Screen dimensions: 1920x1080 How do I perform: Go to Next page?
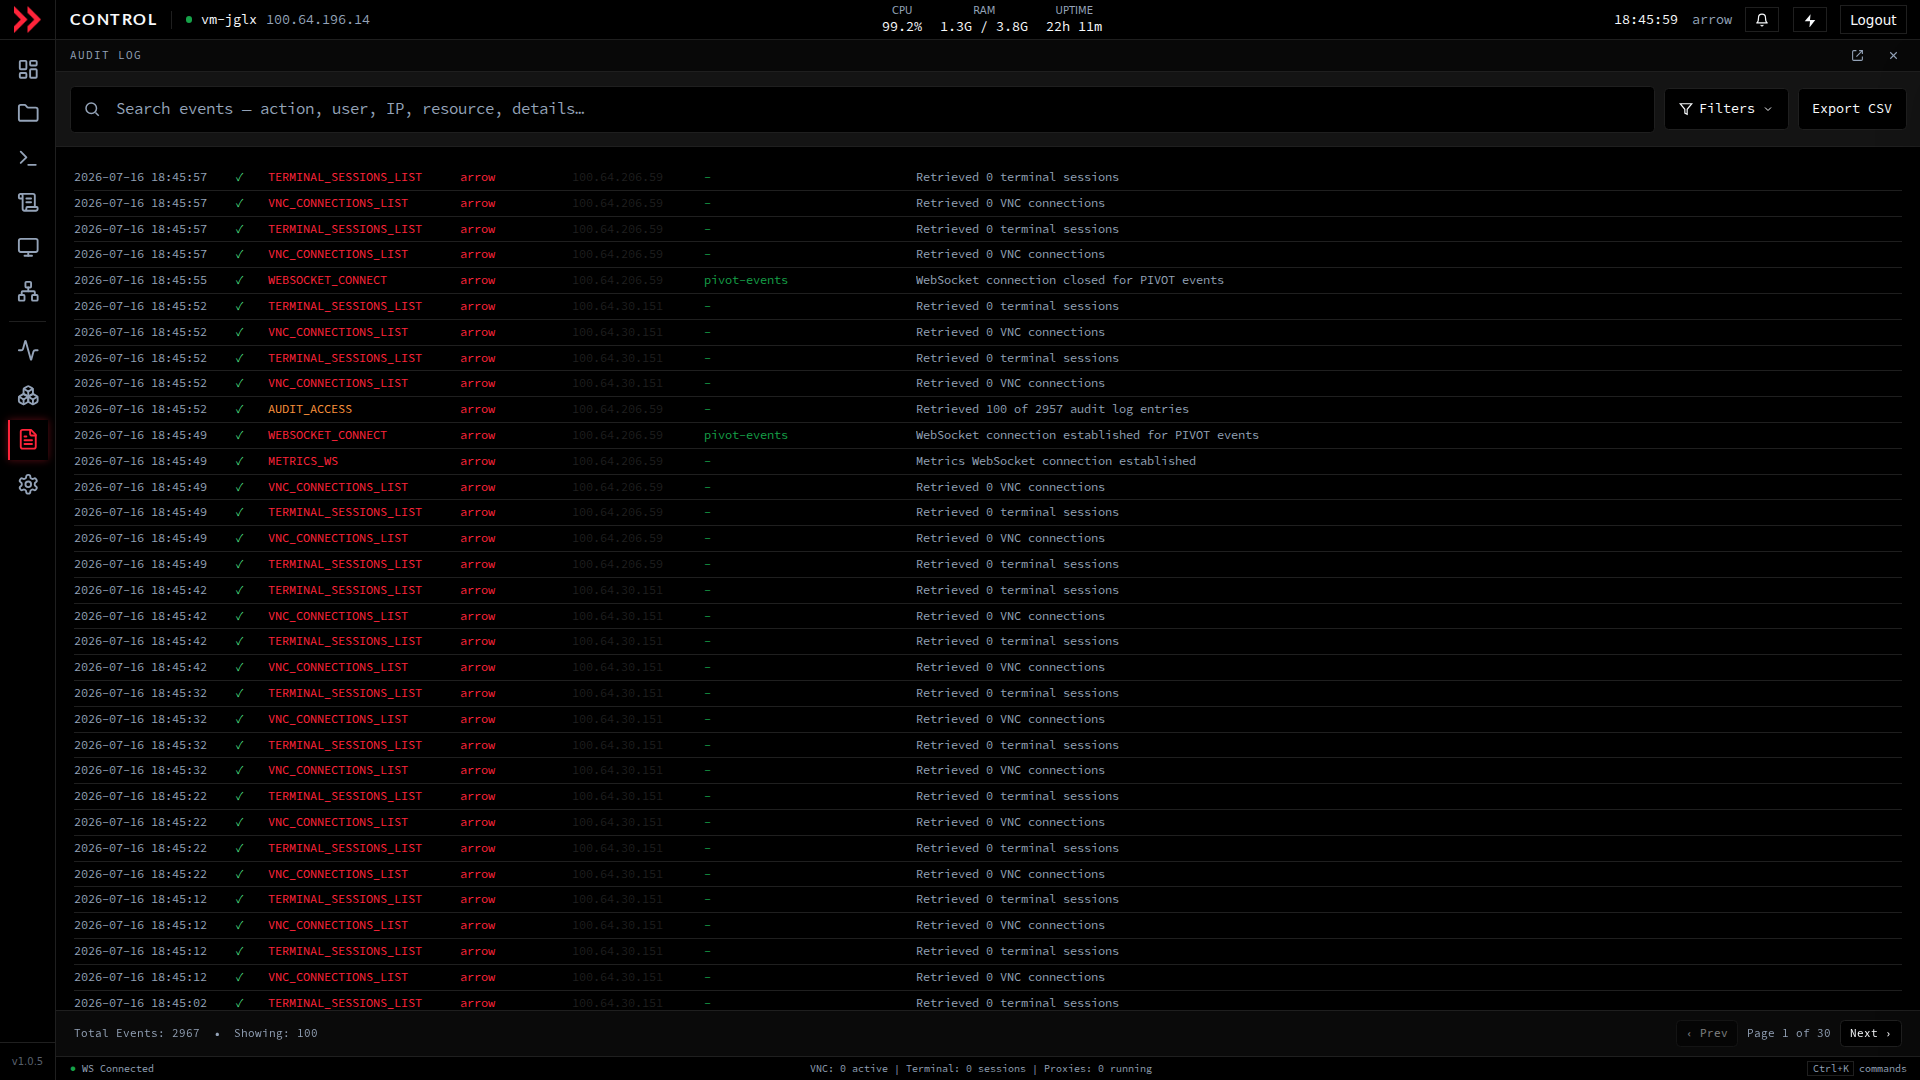(1870, 1033)
